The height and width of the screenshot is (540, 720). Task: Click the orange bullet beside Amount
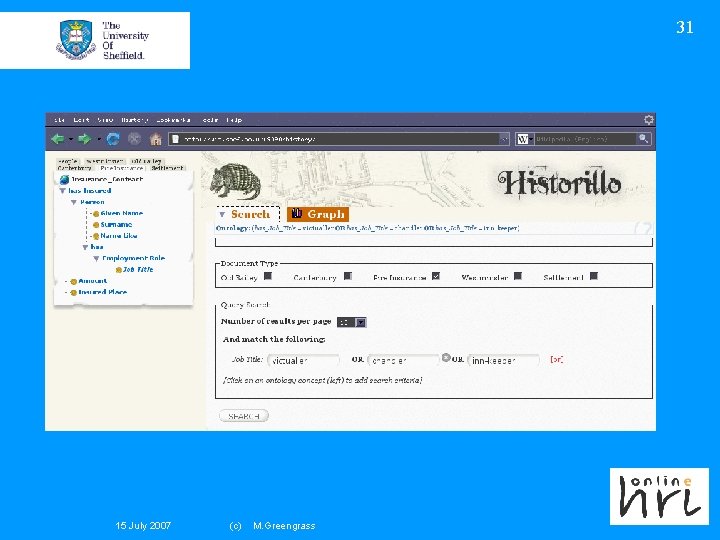click(73, 281)
